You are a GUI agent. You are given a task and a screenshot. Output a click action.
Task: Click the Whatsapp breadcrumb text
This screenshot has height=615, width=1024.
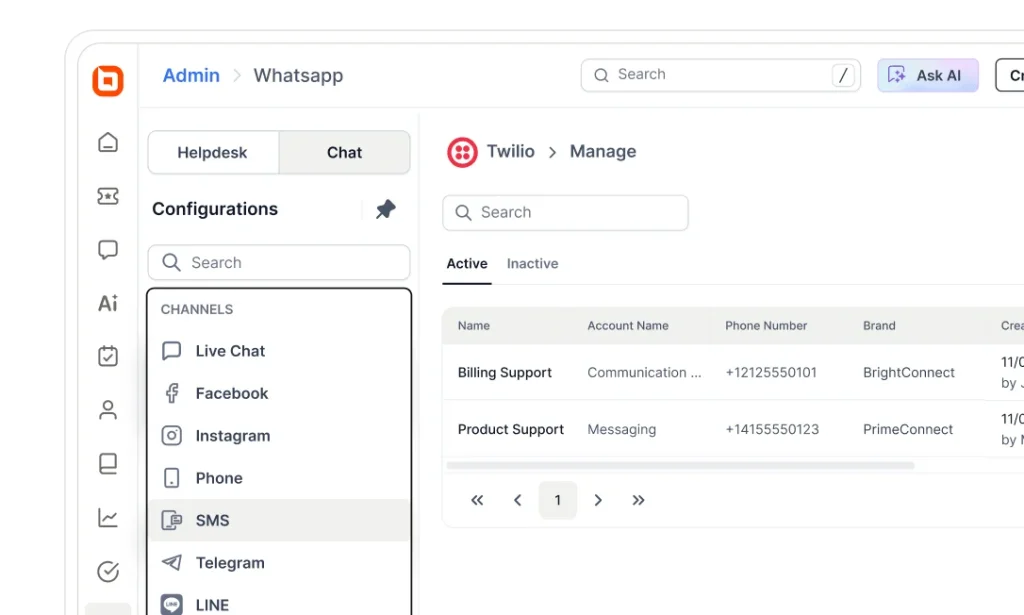[298, 76]
